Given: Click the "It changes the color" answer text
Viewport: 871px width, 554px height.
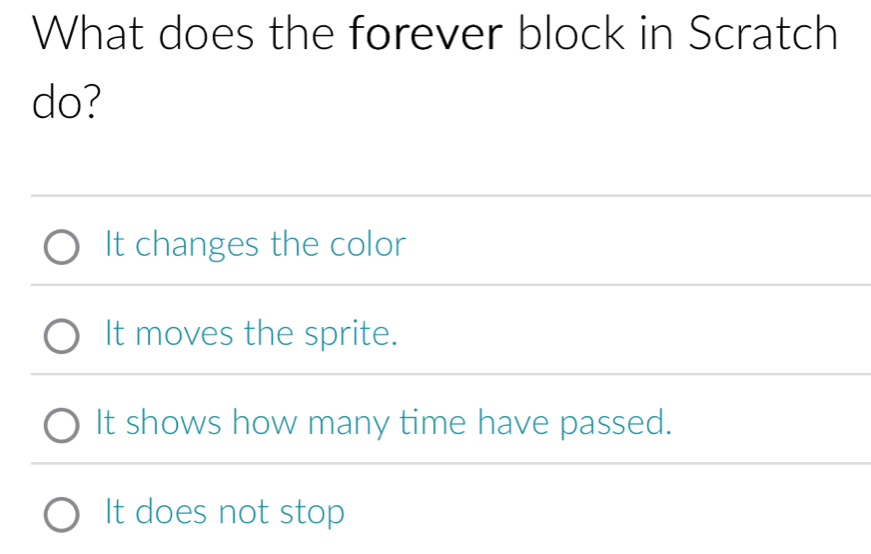Looking at the screenshot, I should (255, 244).
